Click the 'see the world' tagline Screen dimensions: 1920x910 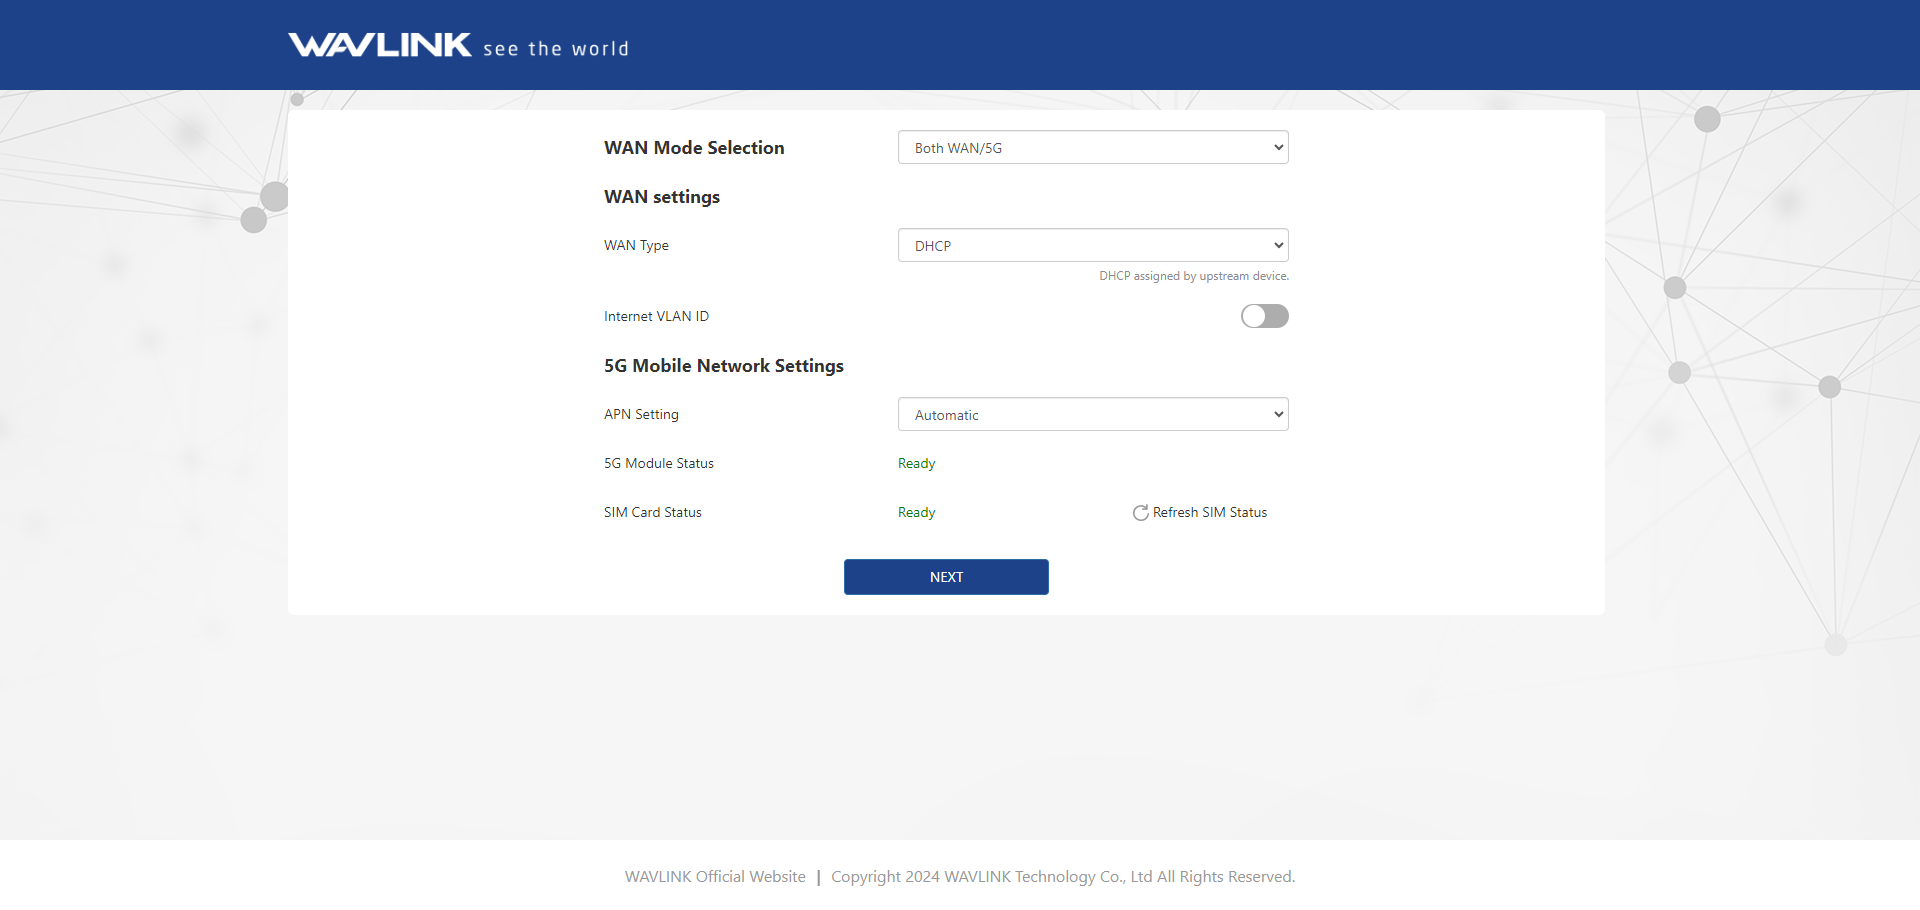(556, 49)
